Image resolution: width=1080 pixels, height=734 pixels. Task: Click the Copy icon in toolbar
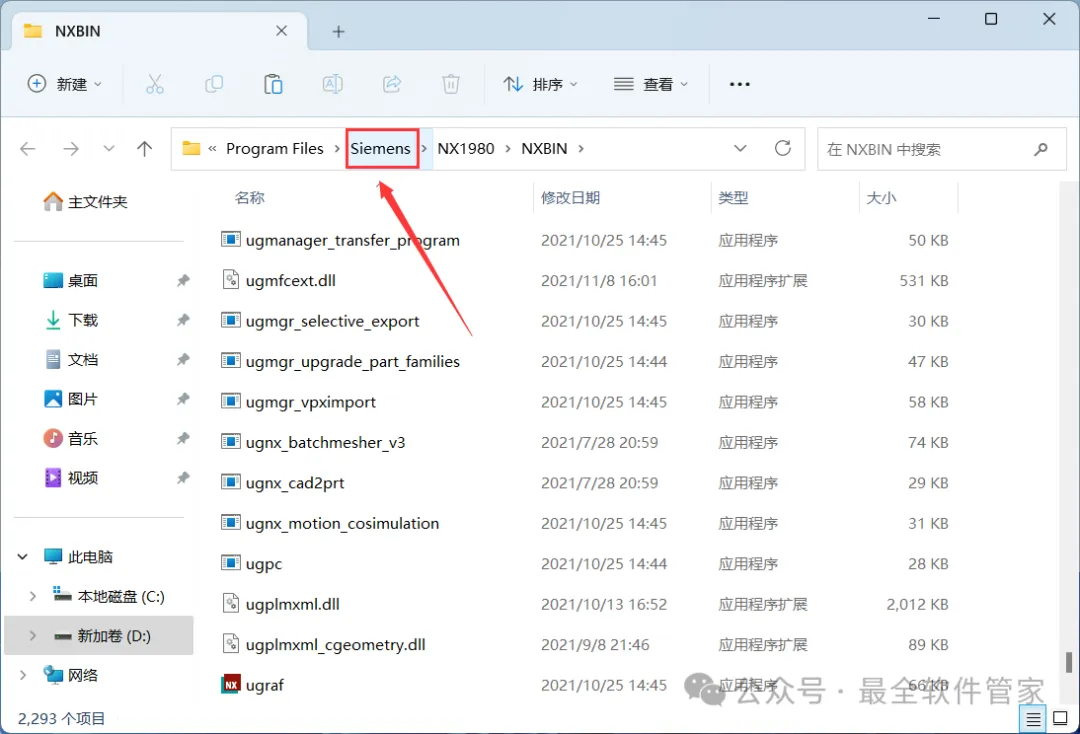214,84
